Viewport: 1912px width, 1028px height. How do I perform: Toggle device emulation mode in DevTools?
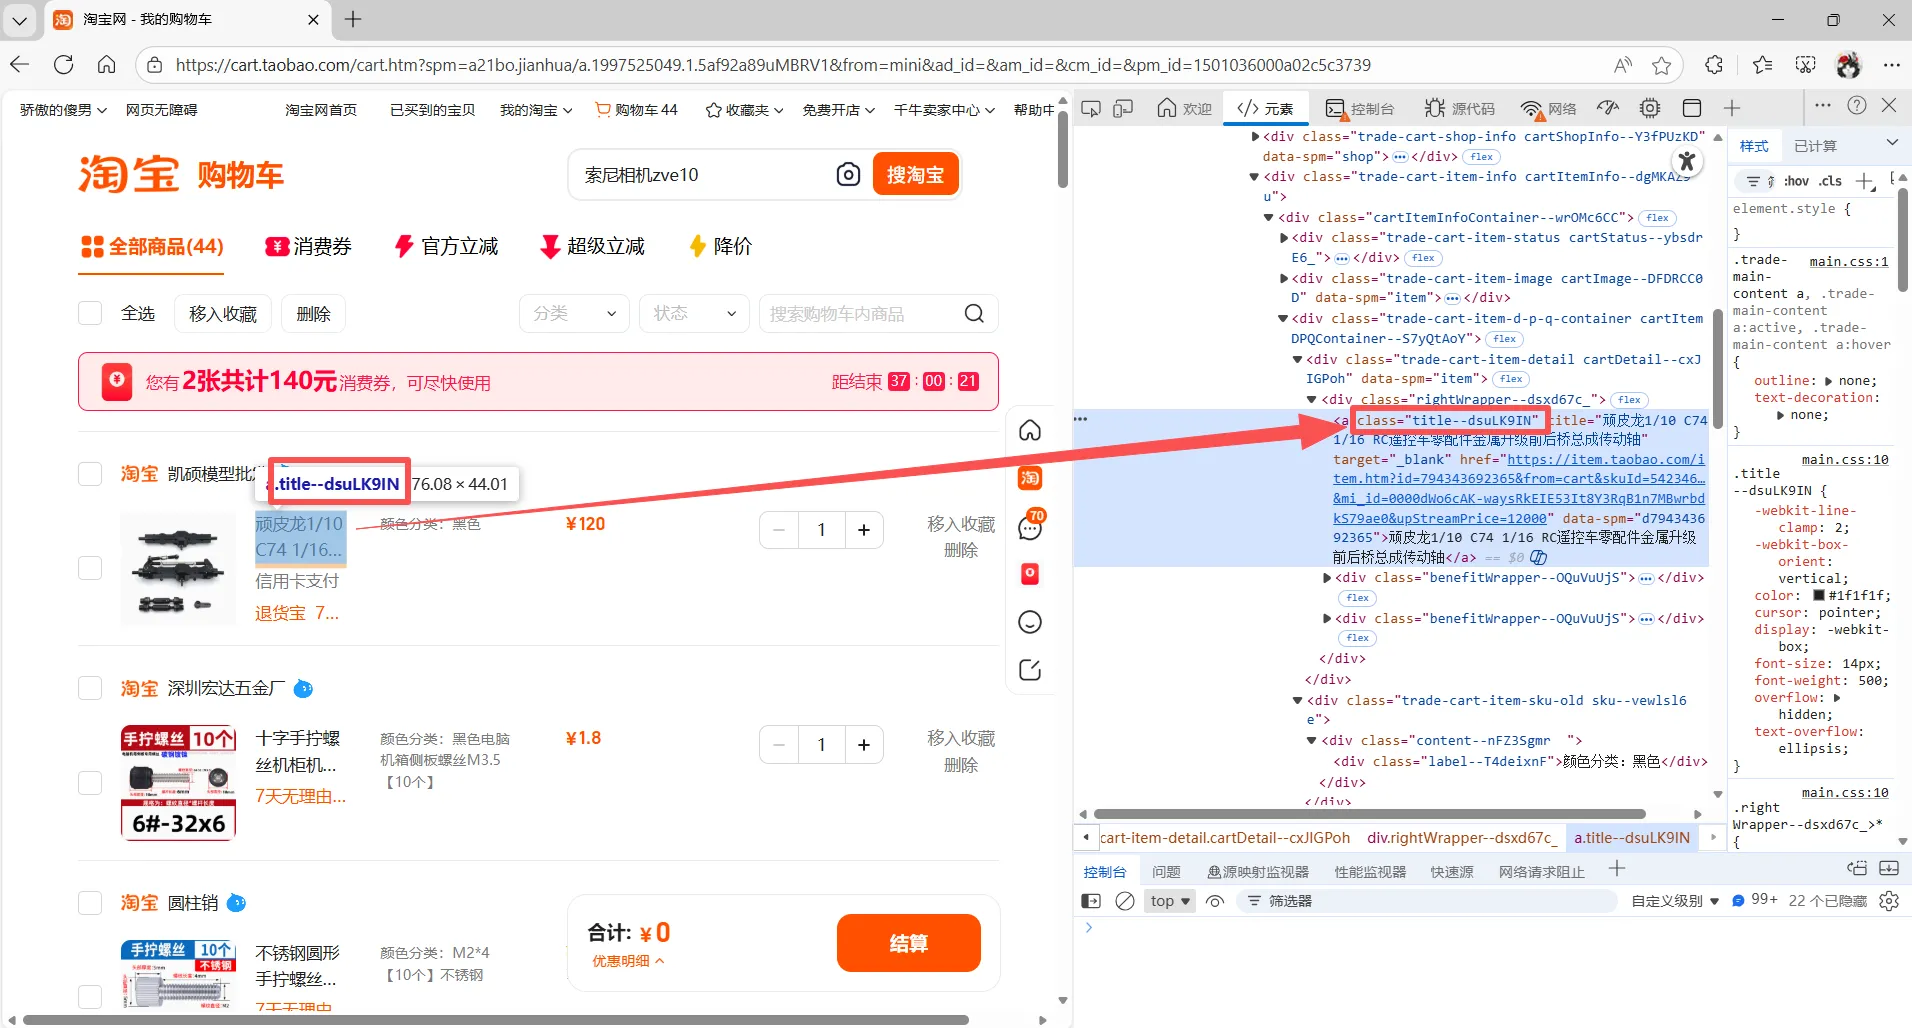pyautogui.click(x=1123, y=108)
